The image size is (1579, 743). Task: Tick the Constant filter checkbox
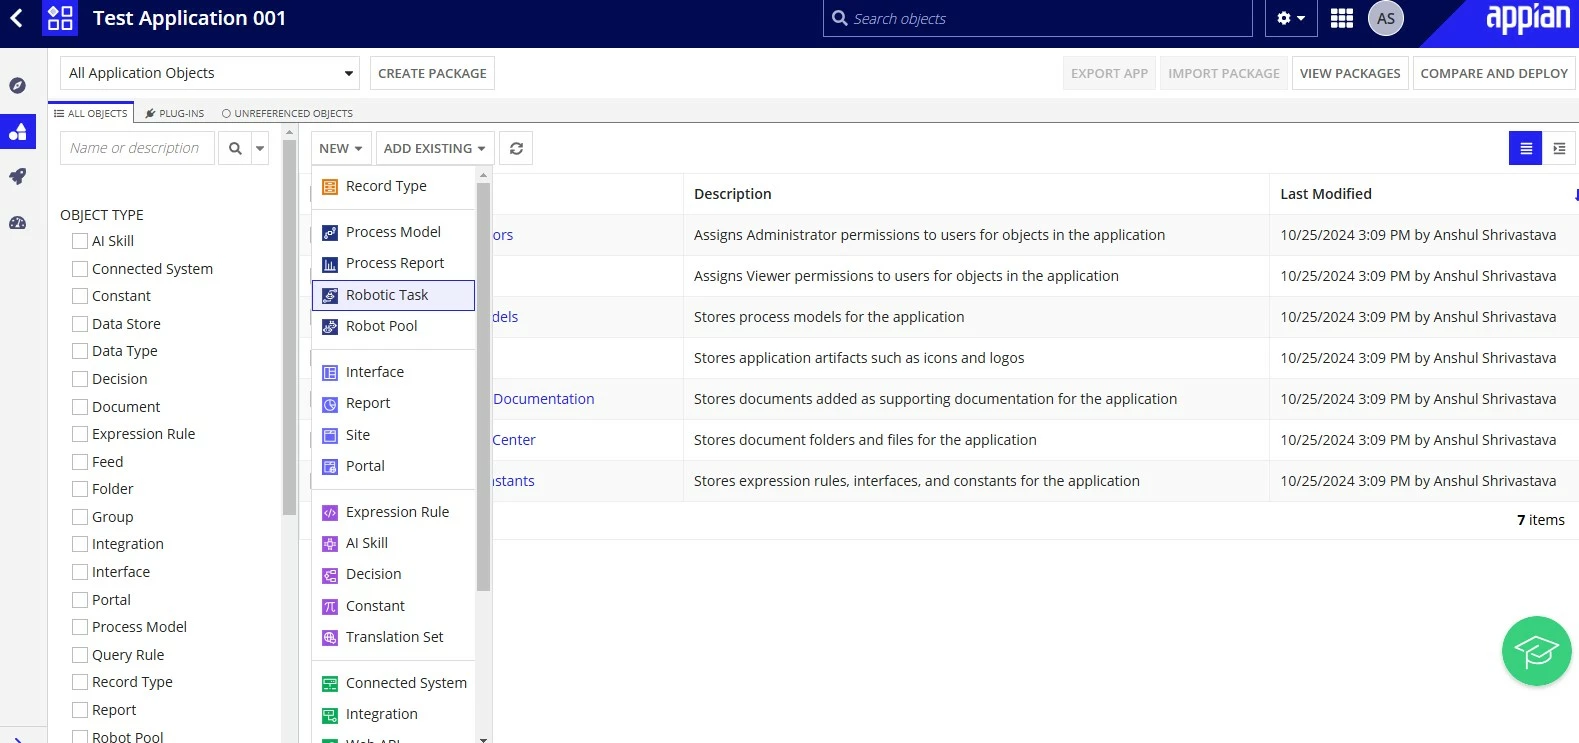80,296
